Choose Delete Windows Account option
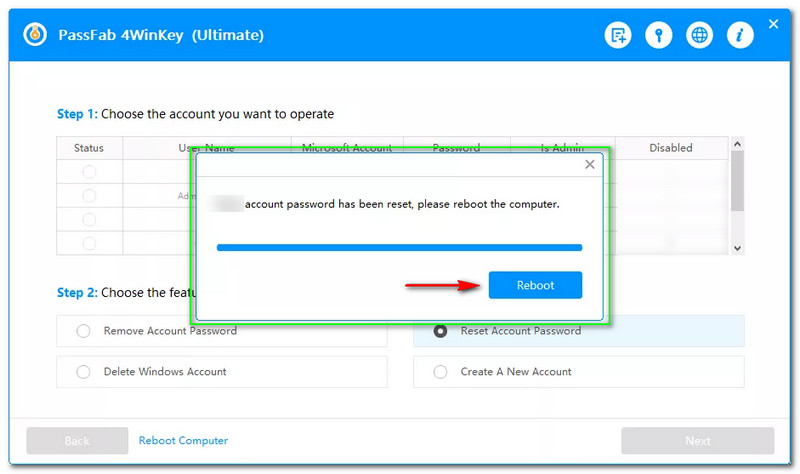Viewport: 800px width, 474px height. click(84, 372)
